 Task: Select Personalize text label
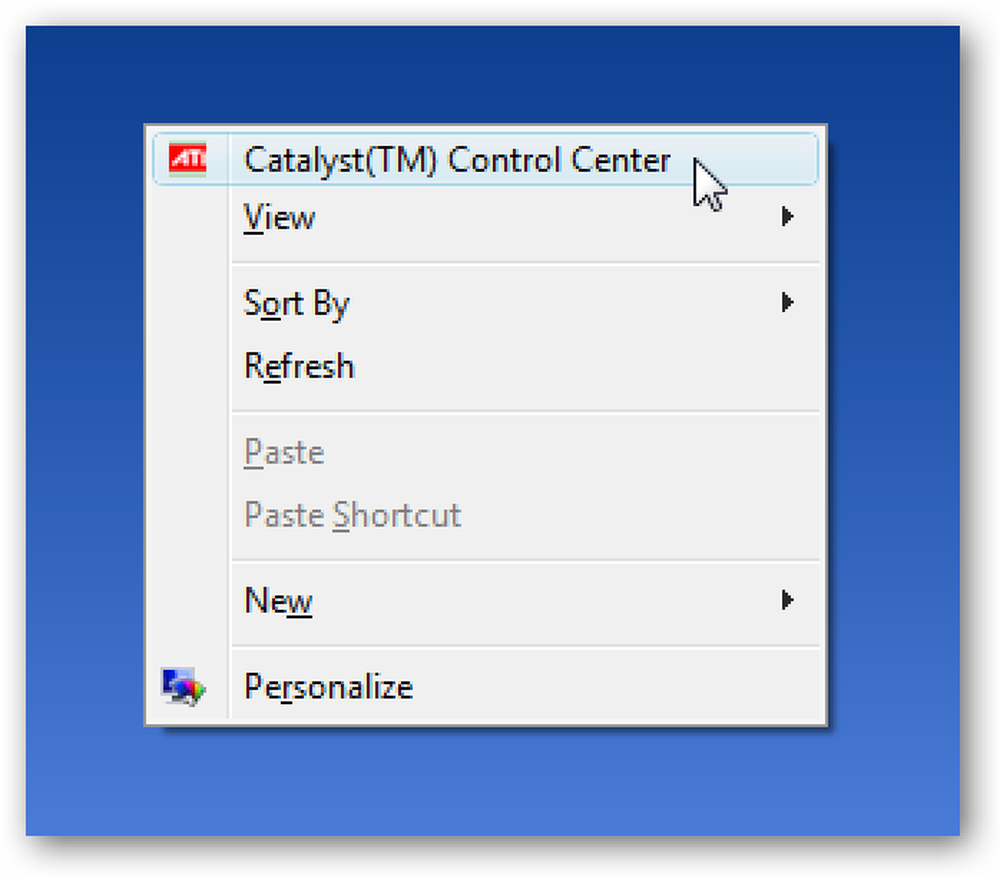pyautogui.click(x=328, y=687)
